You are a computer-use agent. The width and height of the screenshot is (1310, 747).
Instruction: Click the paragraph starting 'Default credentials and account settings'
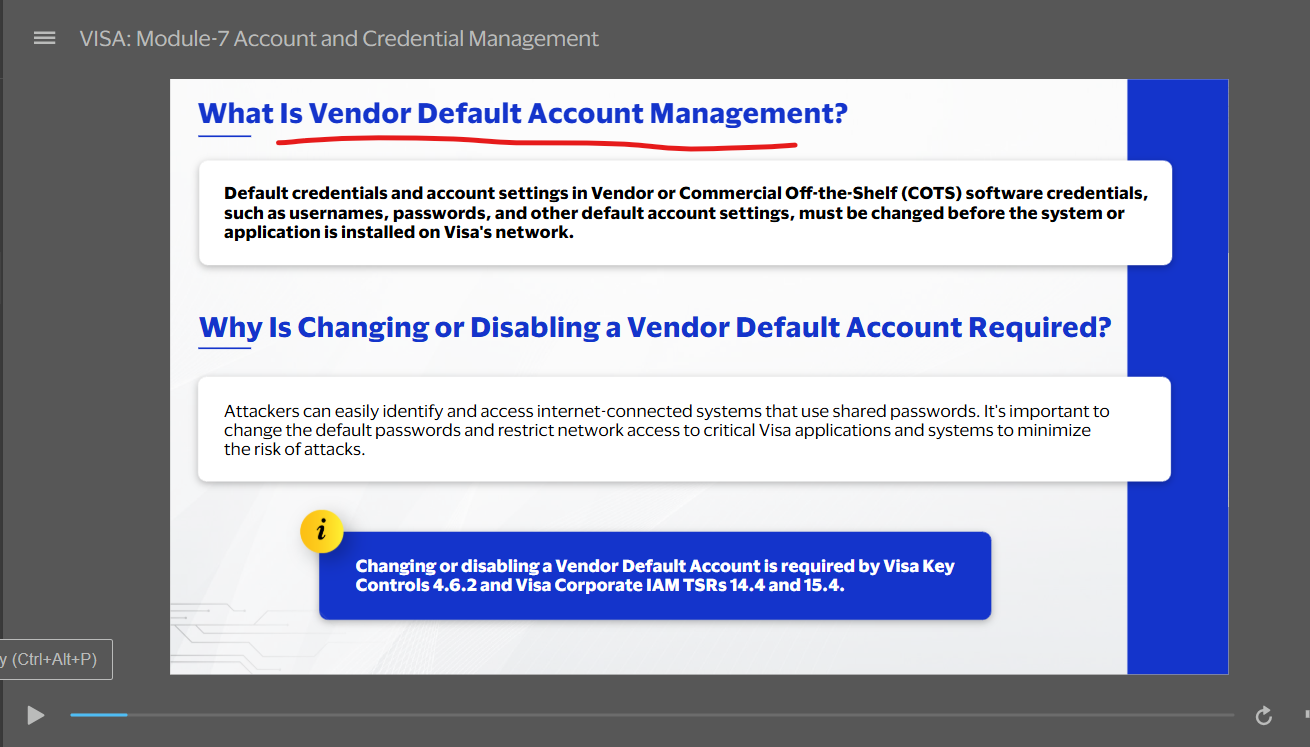pos(685,212)
